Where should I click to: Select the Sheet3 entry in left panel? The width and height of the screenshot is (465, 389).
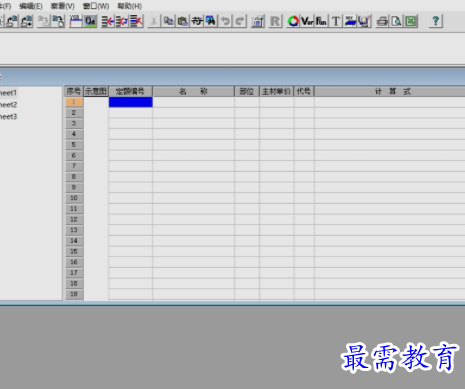click(x=8, y=117)
